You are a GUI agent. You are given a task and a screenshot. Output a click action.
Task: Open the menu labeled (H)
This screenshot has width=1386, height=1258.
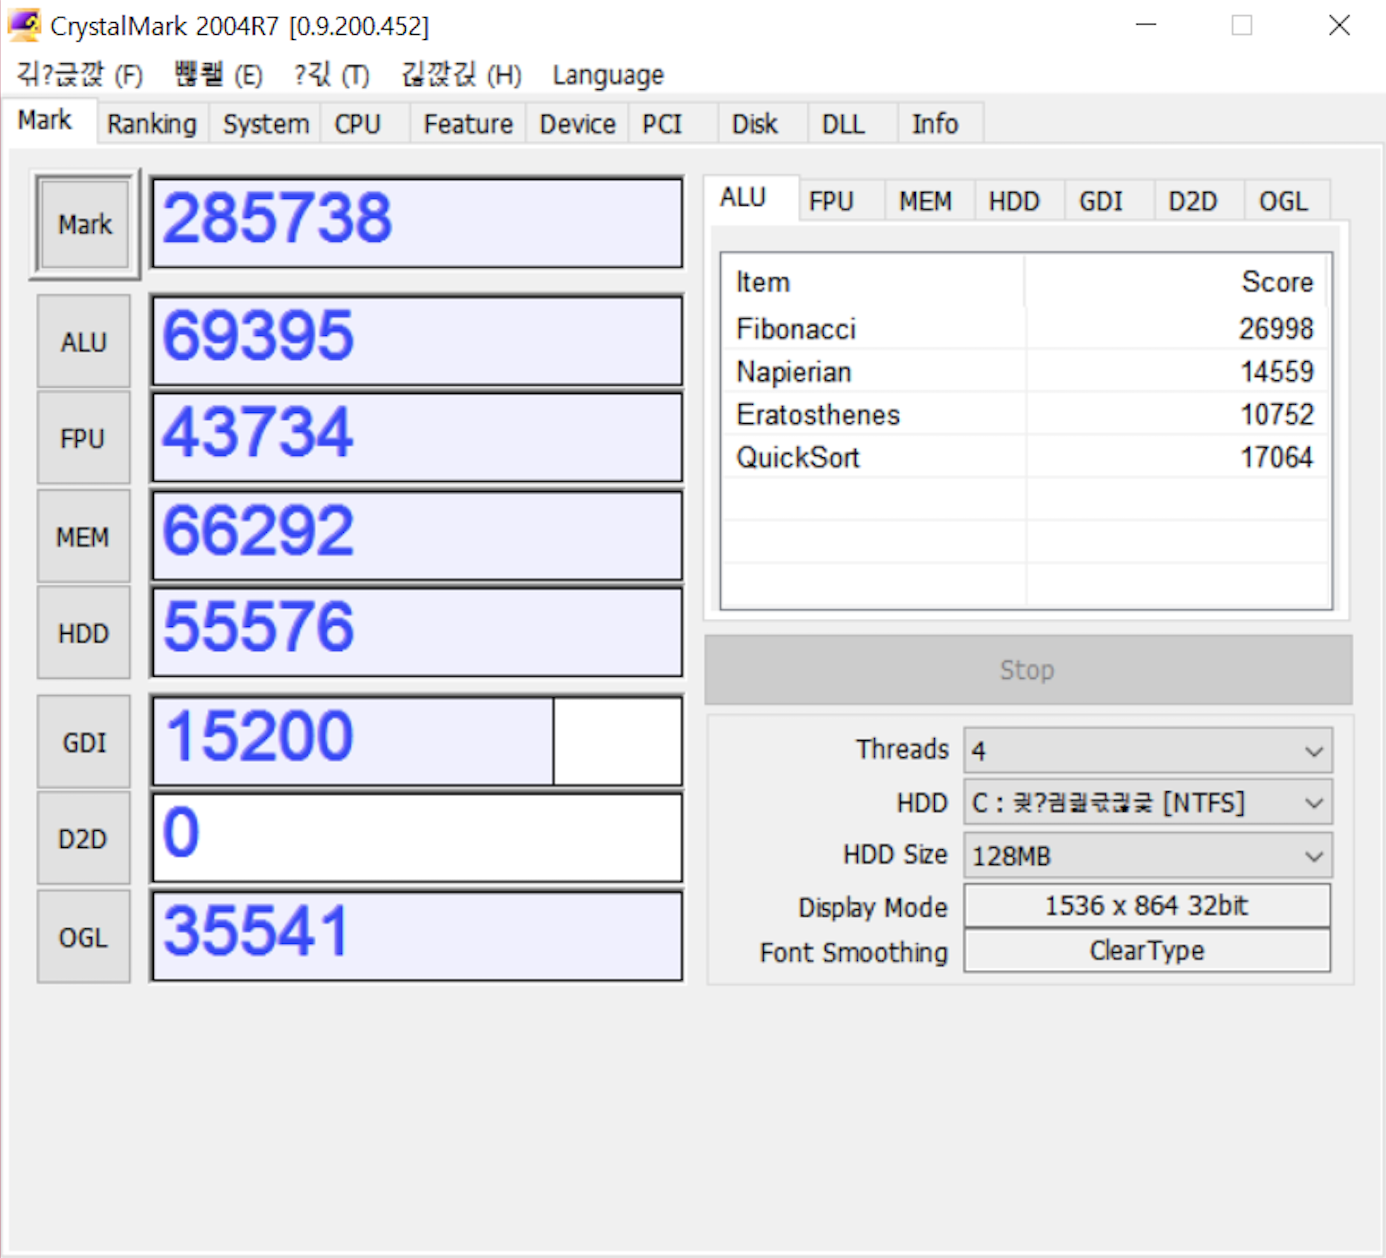pos(461,75)
